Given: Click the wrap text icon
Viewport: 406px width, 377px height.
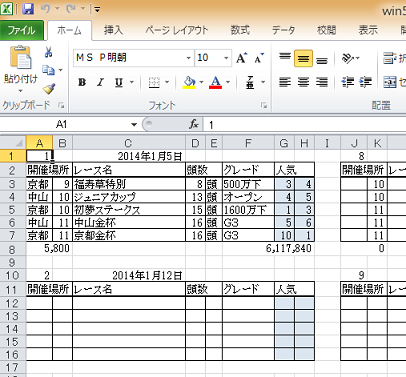Looking at the screenshot, I should click(x=389, y=58).
